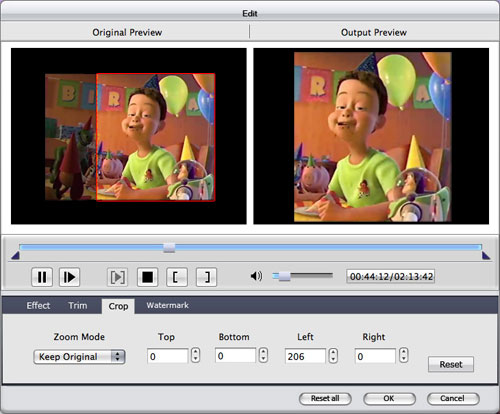Click the Bottom crop value field
The image size is (500, 414).
pos(235,355)
